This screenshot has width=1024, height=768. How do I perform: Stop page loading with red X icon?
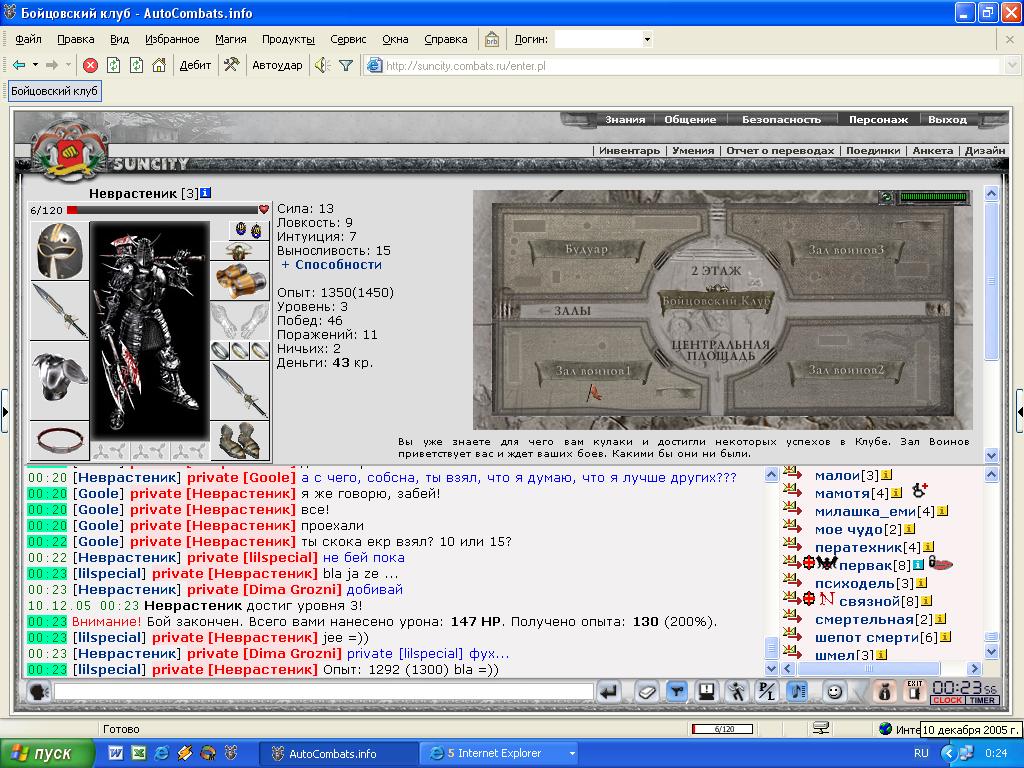[91, 65]
